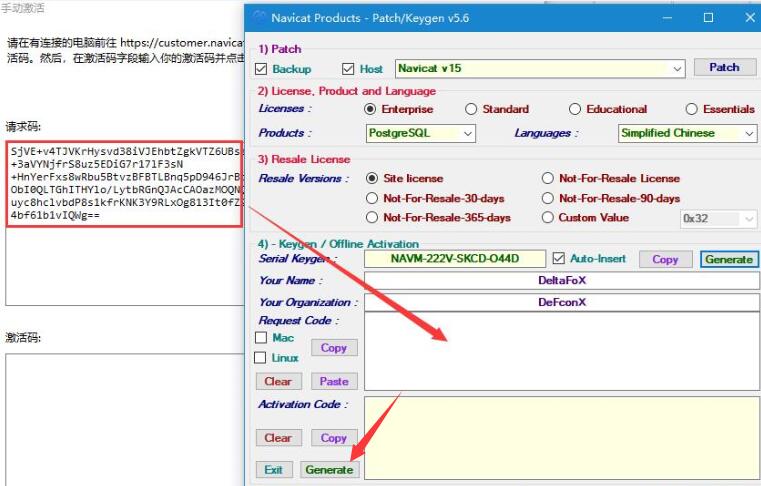Toggle the Mac checkbox

(x=261, y=337)
